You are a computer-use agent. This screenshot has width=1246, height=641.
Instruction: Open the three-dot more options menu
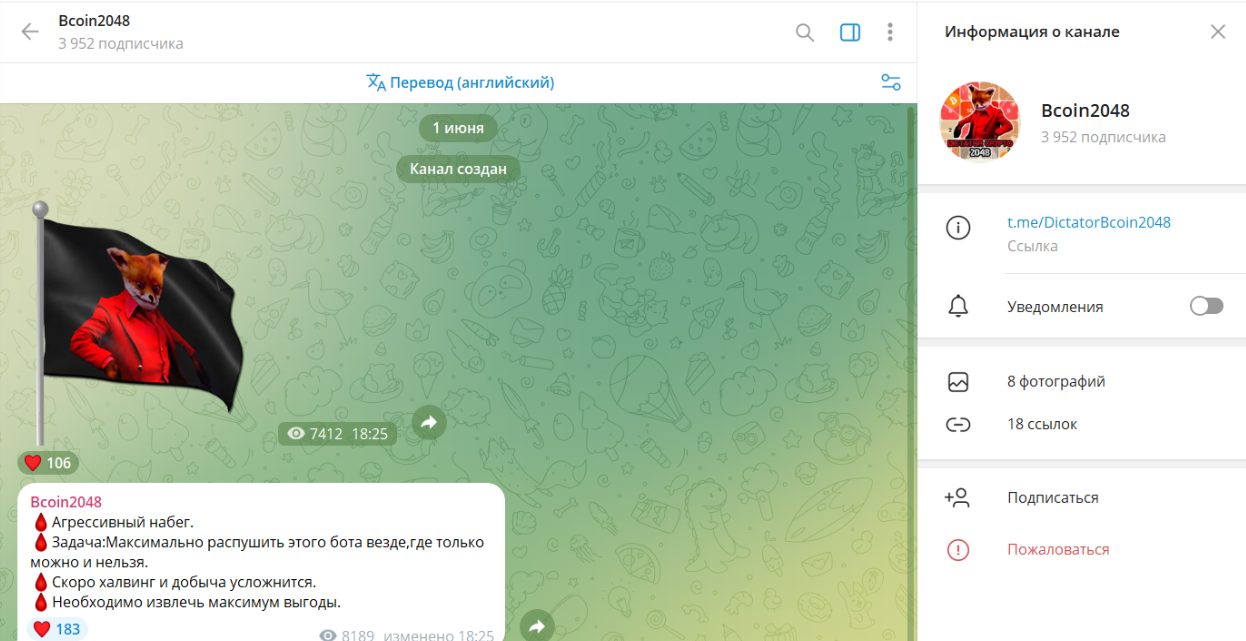click(890, 32)
